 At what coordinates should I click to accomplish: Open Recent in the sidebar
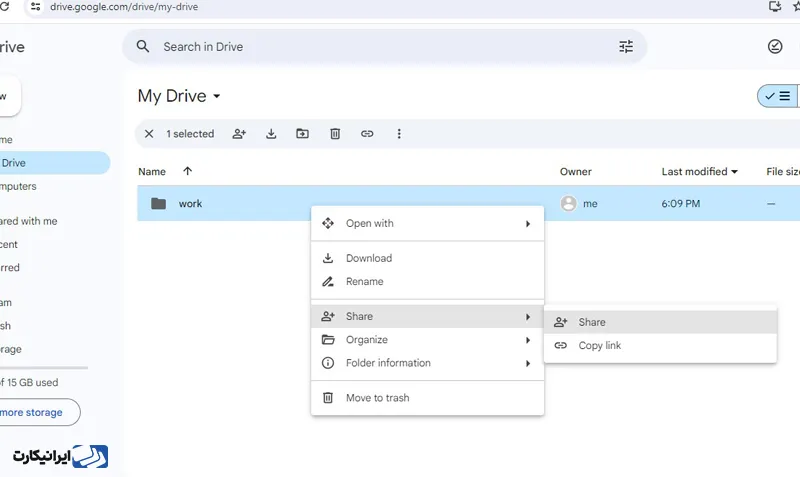[x=9, y=244]
